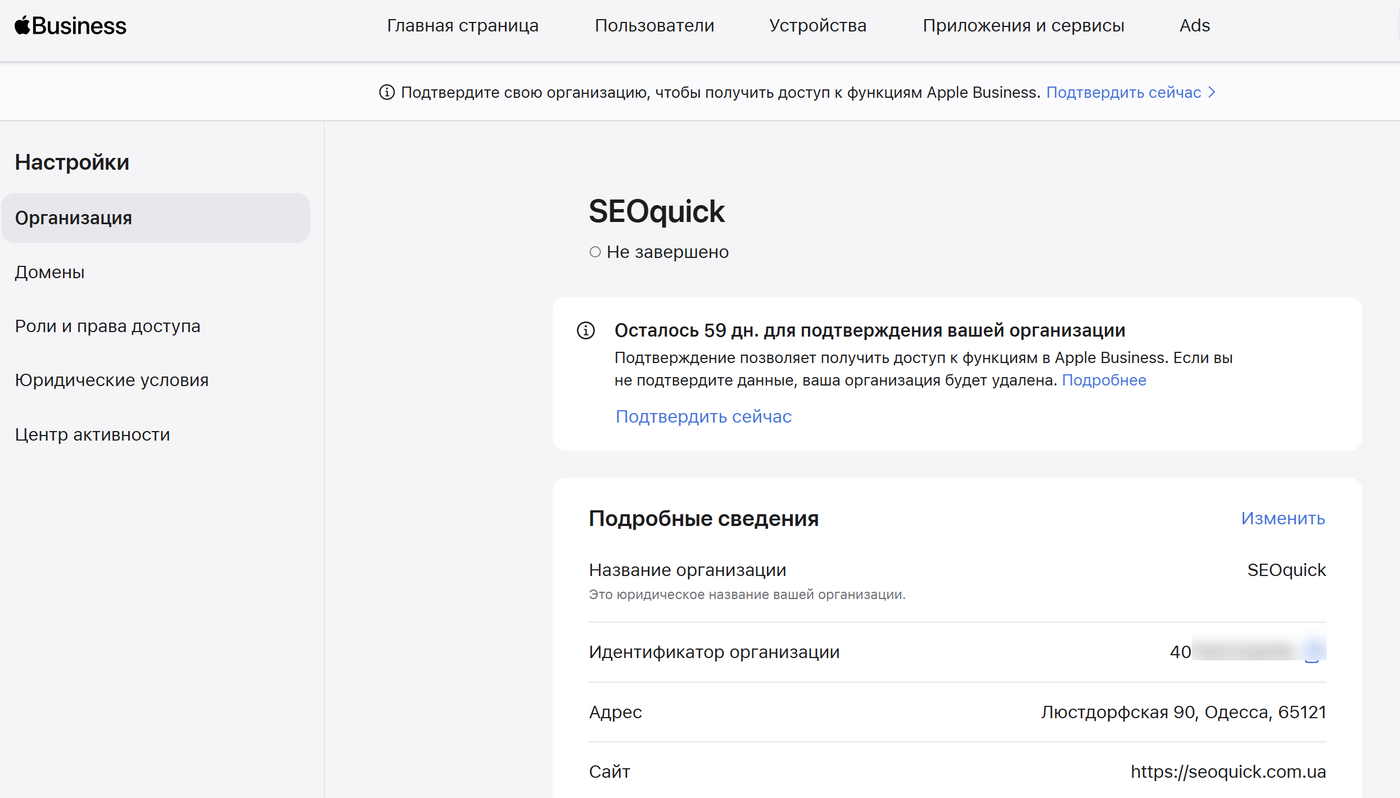The width and height of the screenshot is (1400, 798).
Task: Click the info icon in the top banner
Action: pos(387,92)
